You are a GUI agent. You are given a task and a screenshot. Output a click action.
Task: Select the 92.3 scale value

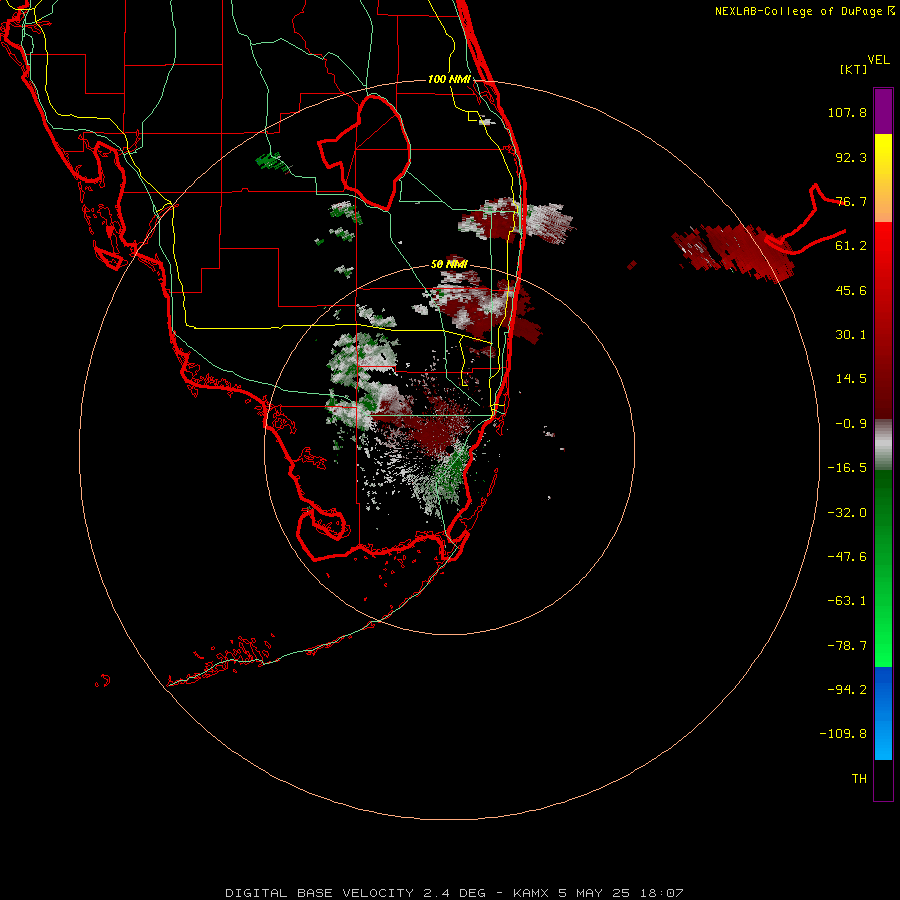pyautogui.click(x=851, y=157)
